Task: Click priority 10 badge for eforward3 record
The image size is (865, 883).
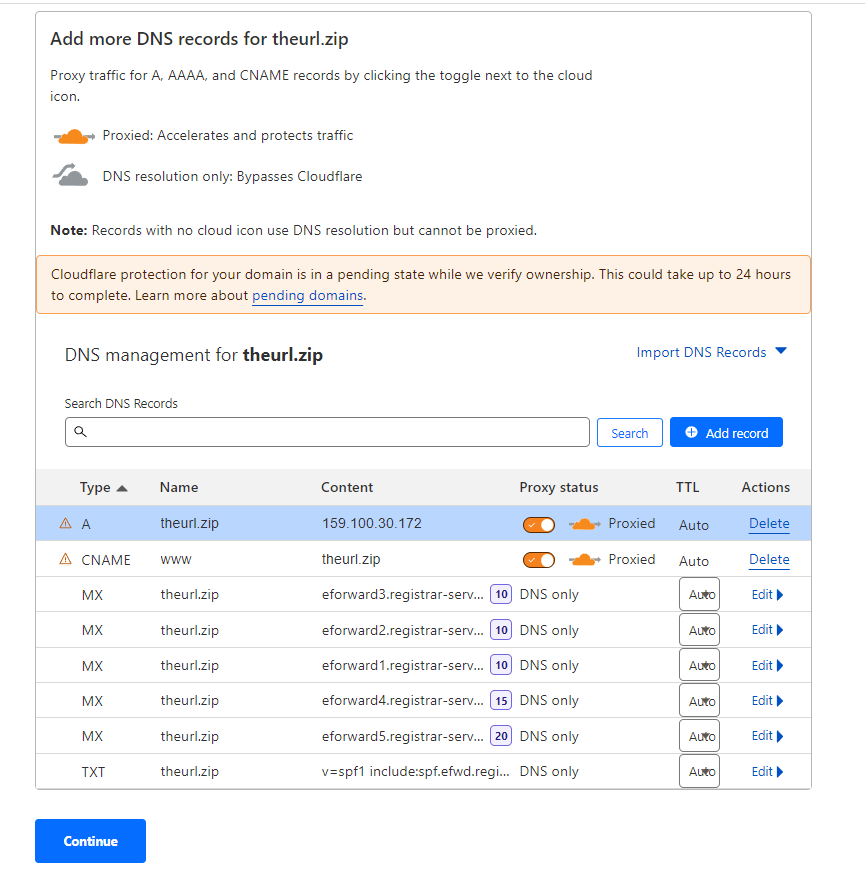Action: (501, 594)
